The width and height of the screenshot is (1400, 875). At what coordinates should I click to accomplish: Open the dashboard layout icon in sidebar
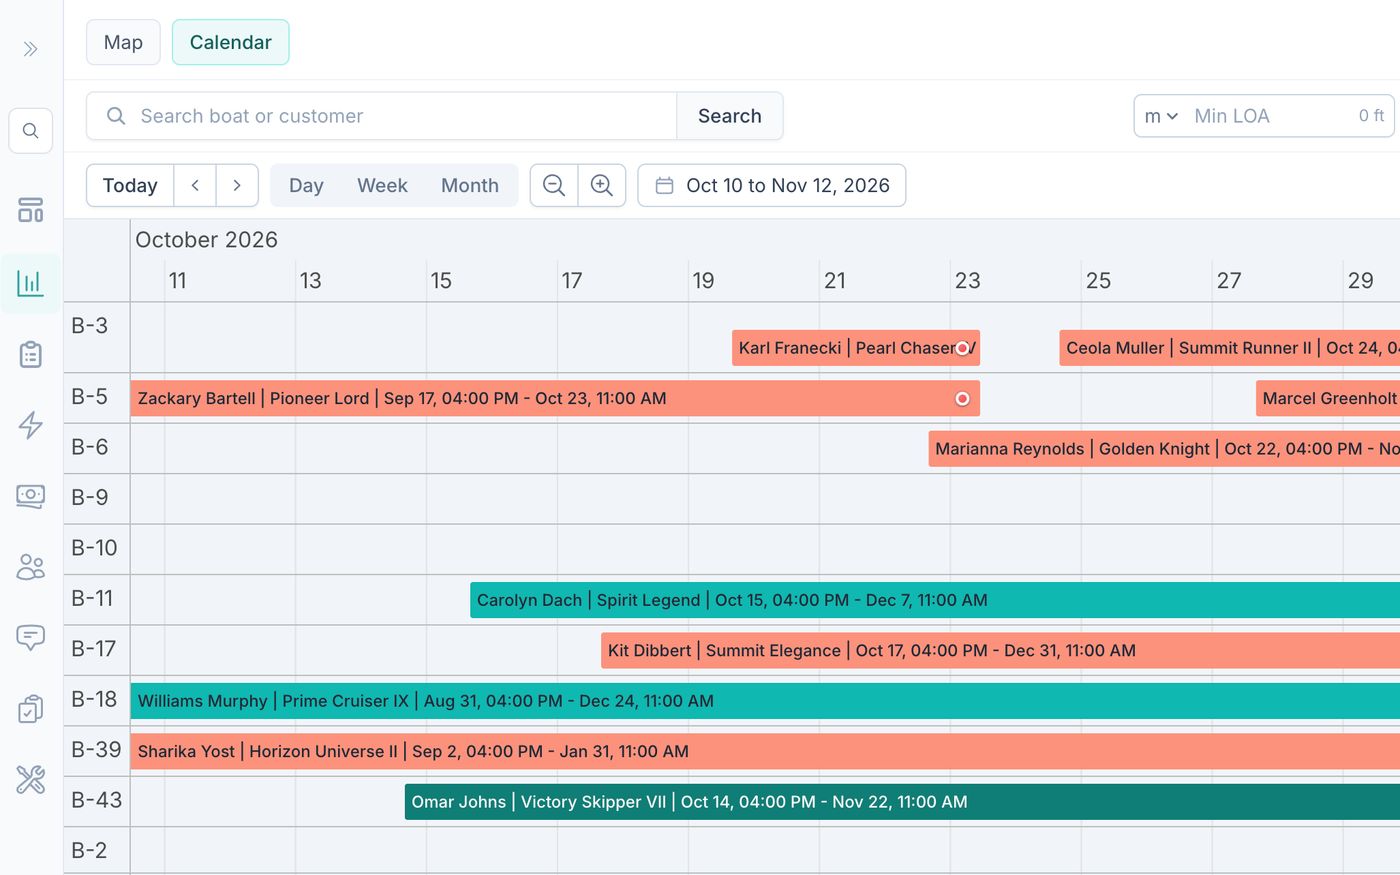click(31, 210)
